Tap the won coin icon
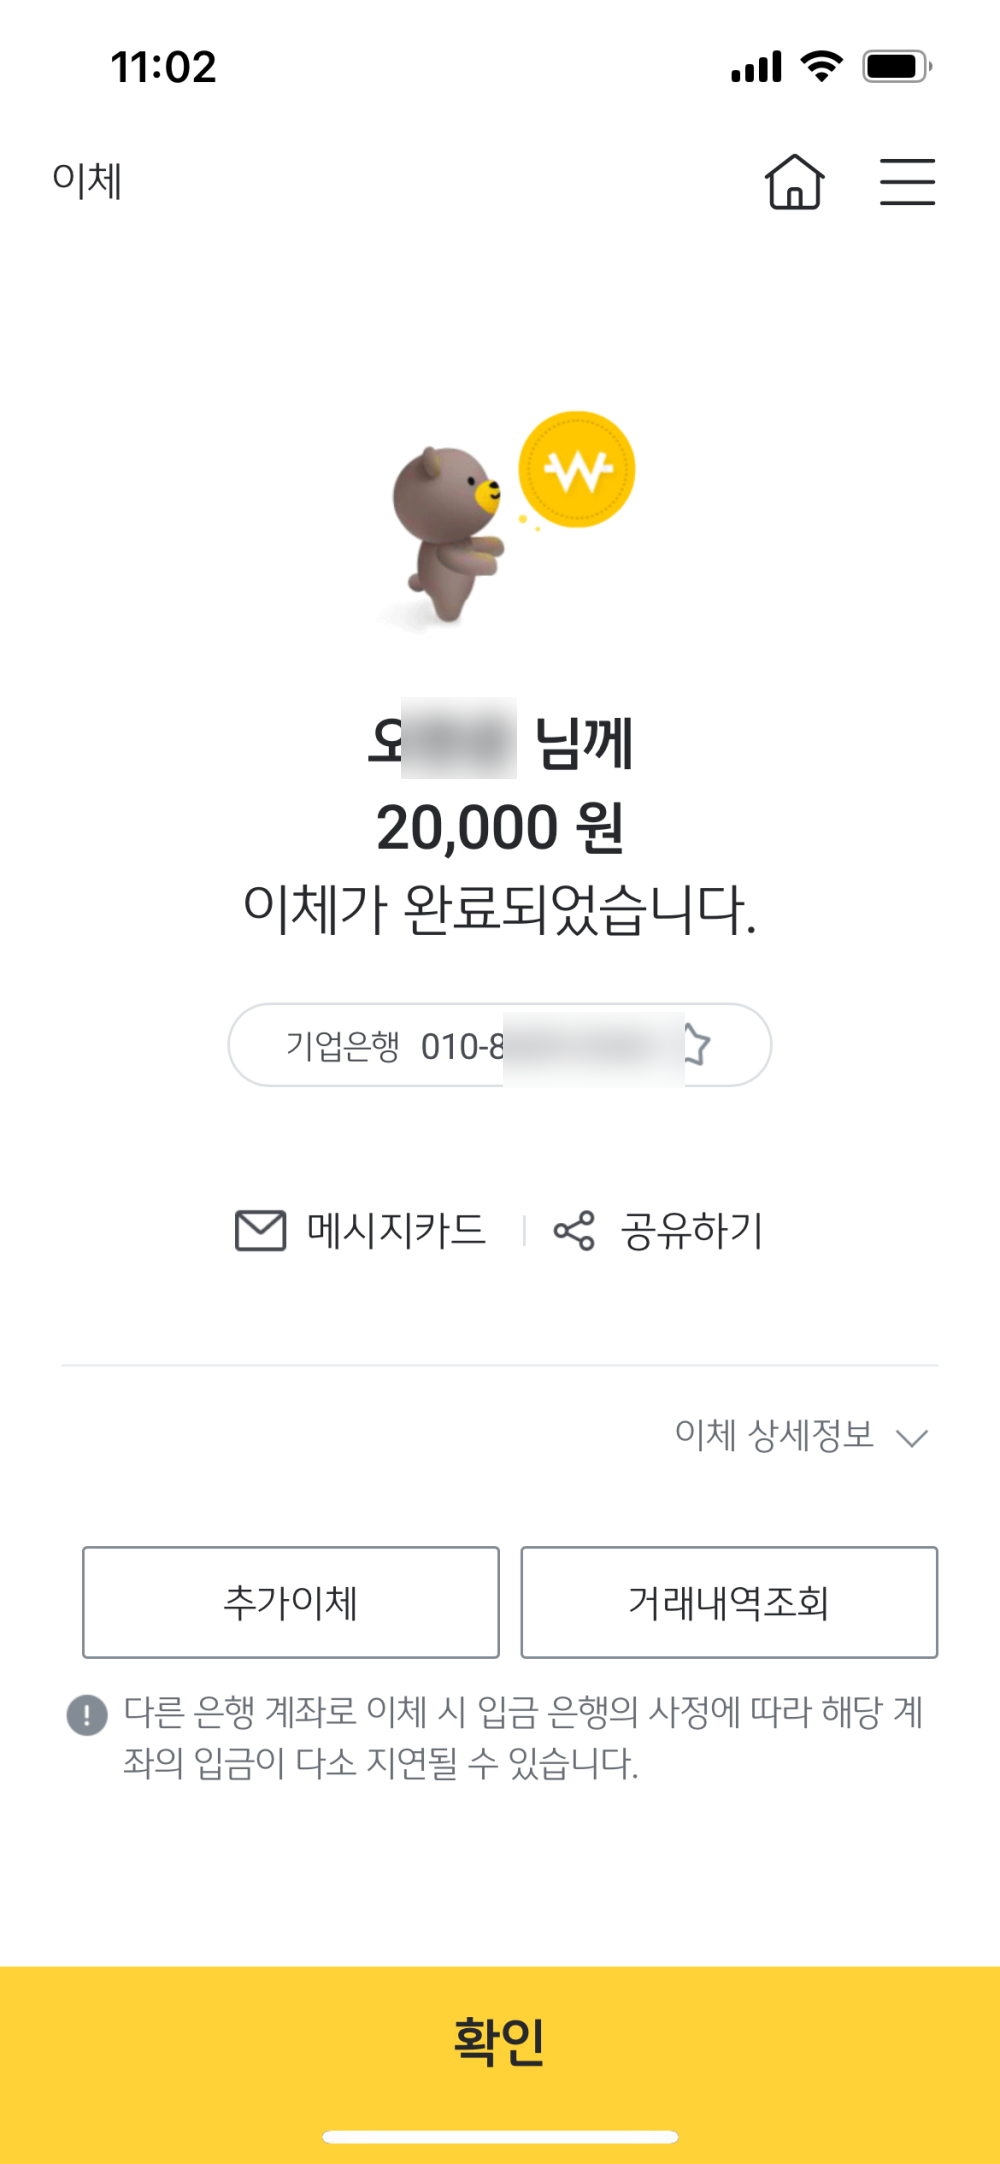 (577, 469)
